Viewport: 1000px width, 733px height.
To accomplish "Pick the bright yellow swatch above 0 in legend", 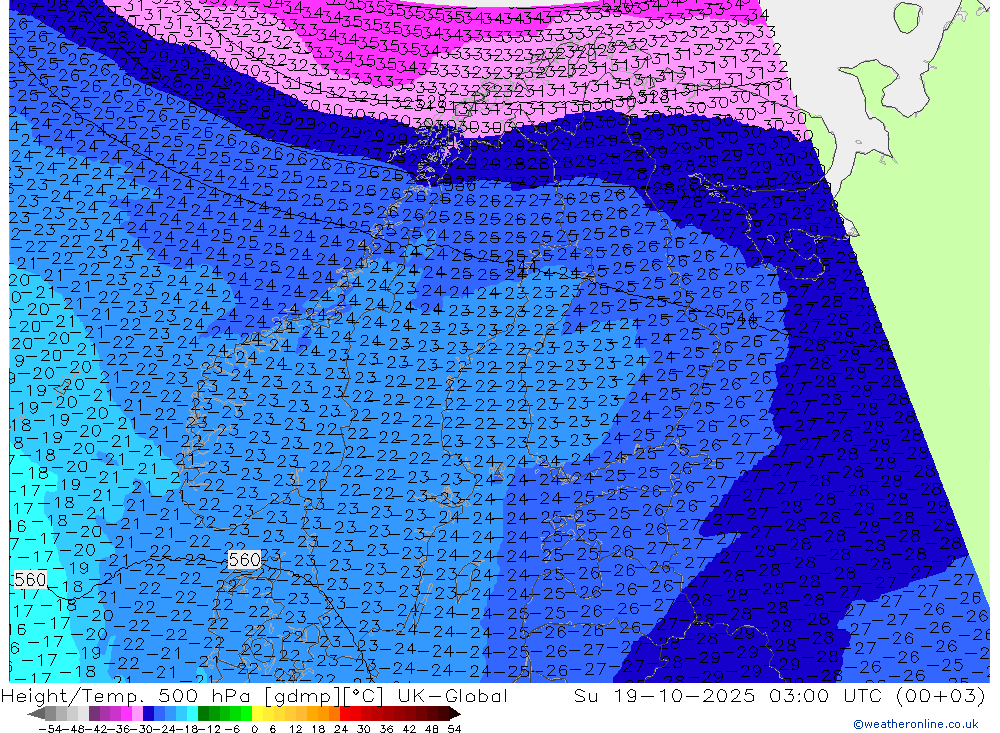I will pyautogui.click(x=258, y=713).
